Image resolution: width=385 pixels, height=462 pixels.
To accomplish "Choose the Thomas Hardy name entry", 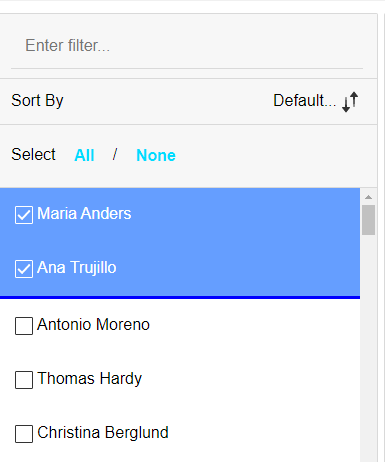I will point(89,379).
